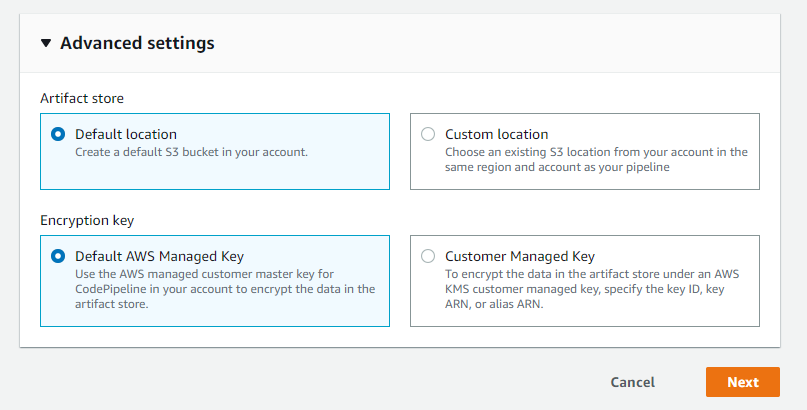Collapse the Advanced settings disclosure triangle

click(x=46, y=44)
